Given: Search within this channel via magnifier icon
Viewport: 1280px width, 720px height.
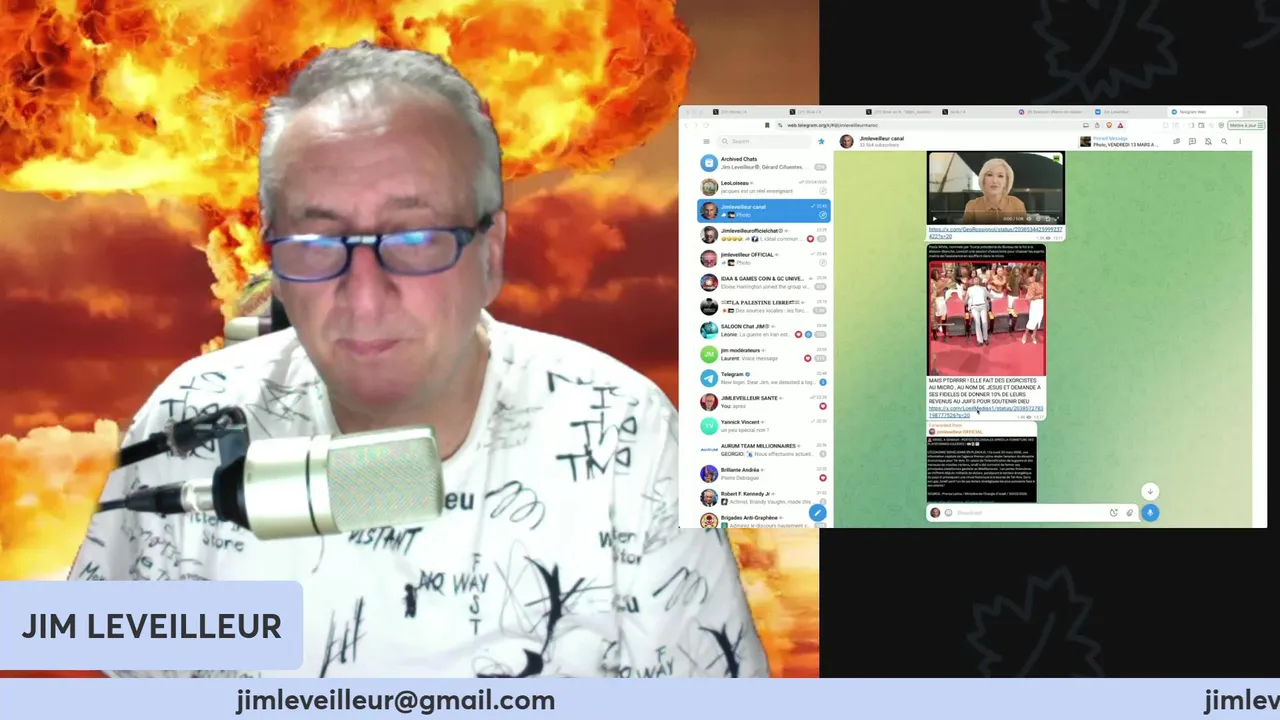Looking at the screenshot, I should coord(1224,141).
